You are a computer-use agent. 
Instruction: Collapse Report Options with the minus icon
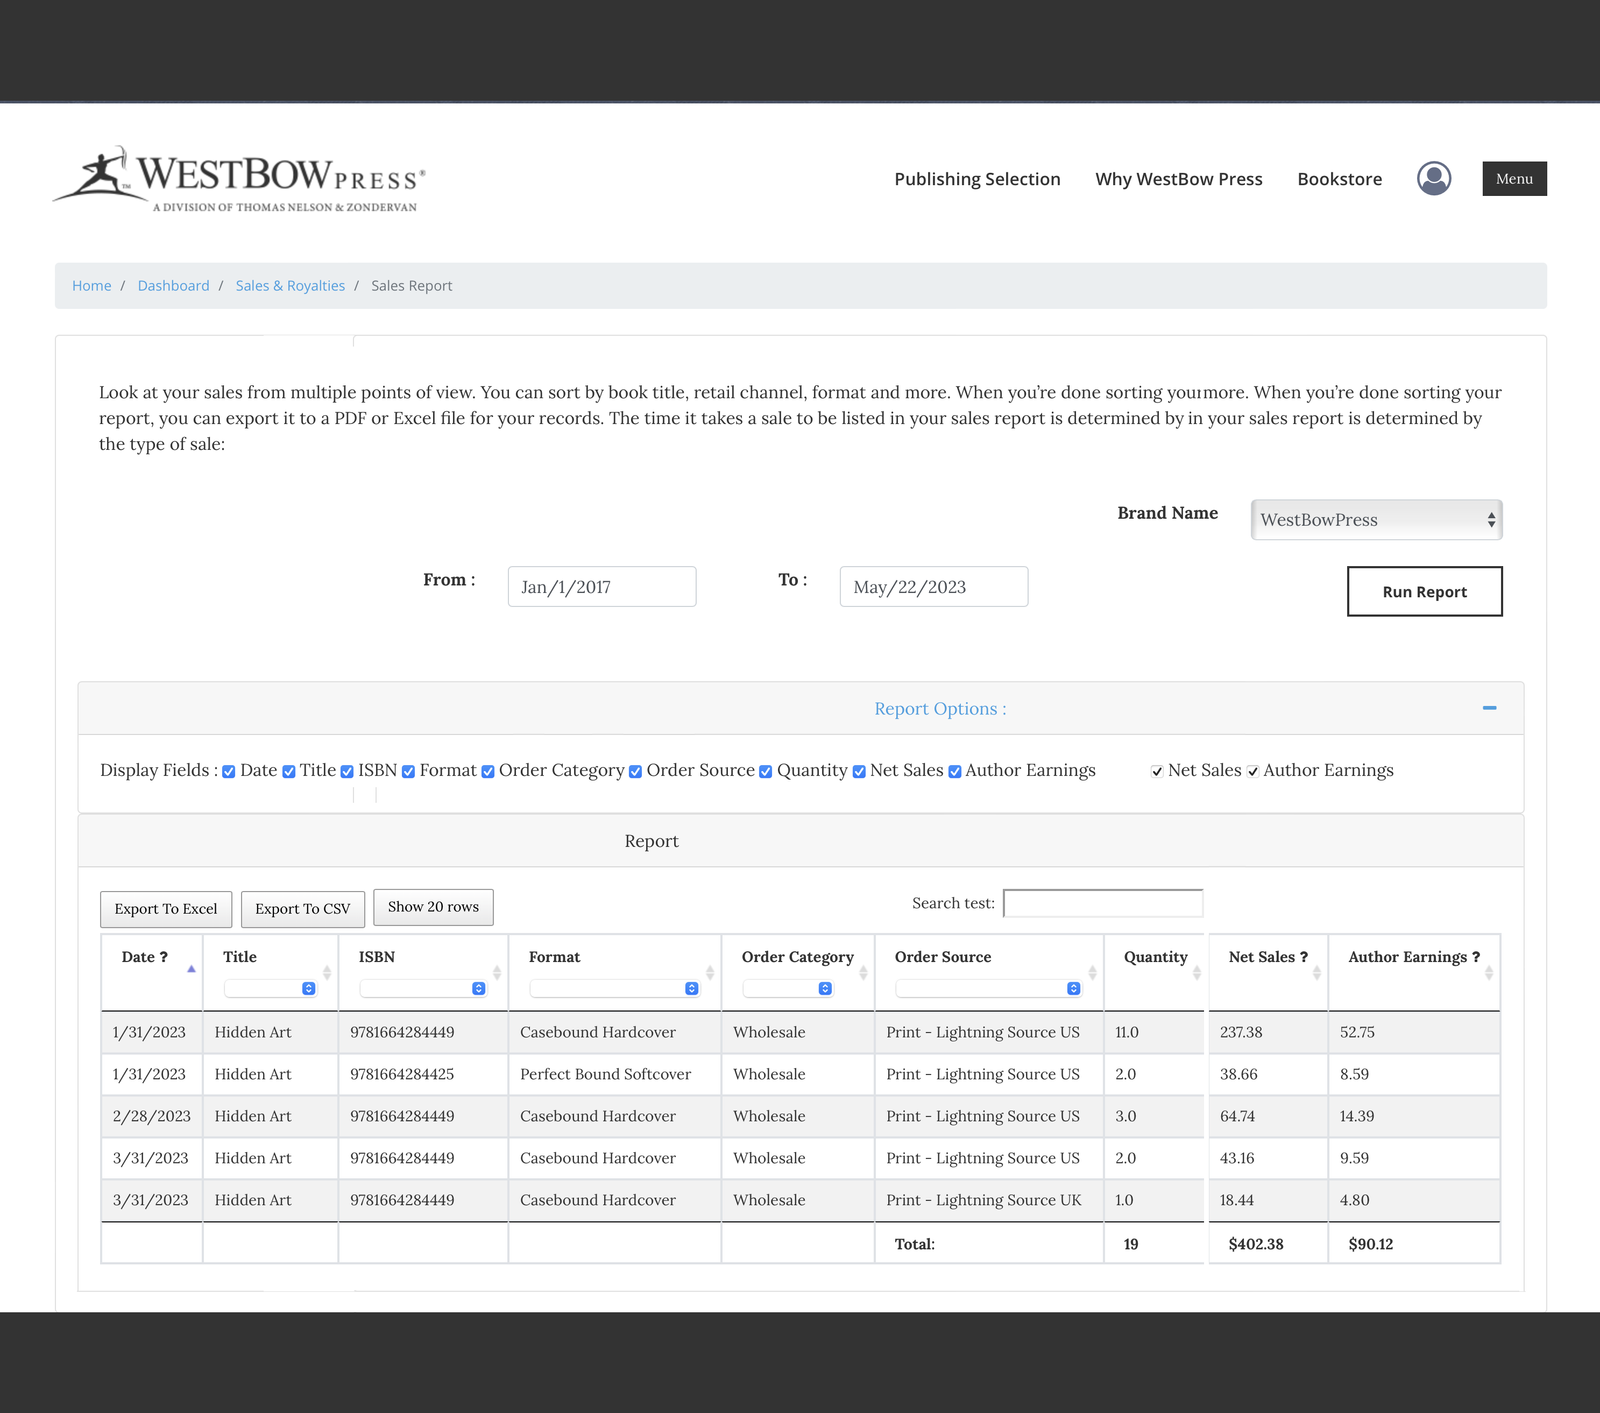[x=1489, y=708]
